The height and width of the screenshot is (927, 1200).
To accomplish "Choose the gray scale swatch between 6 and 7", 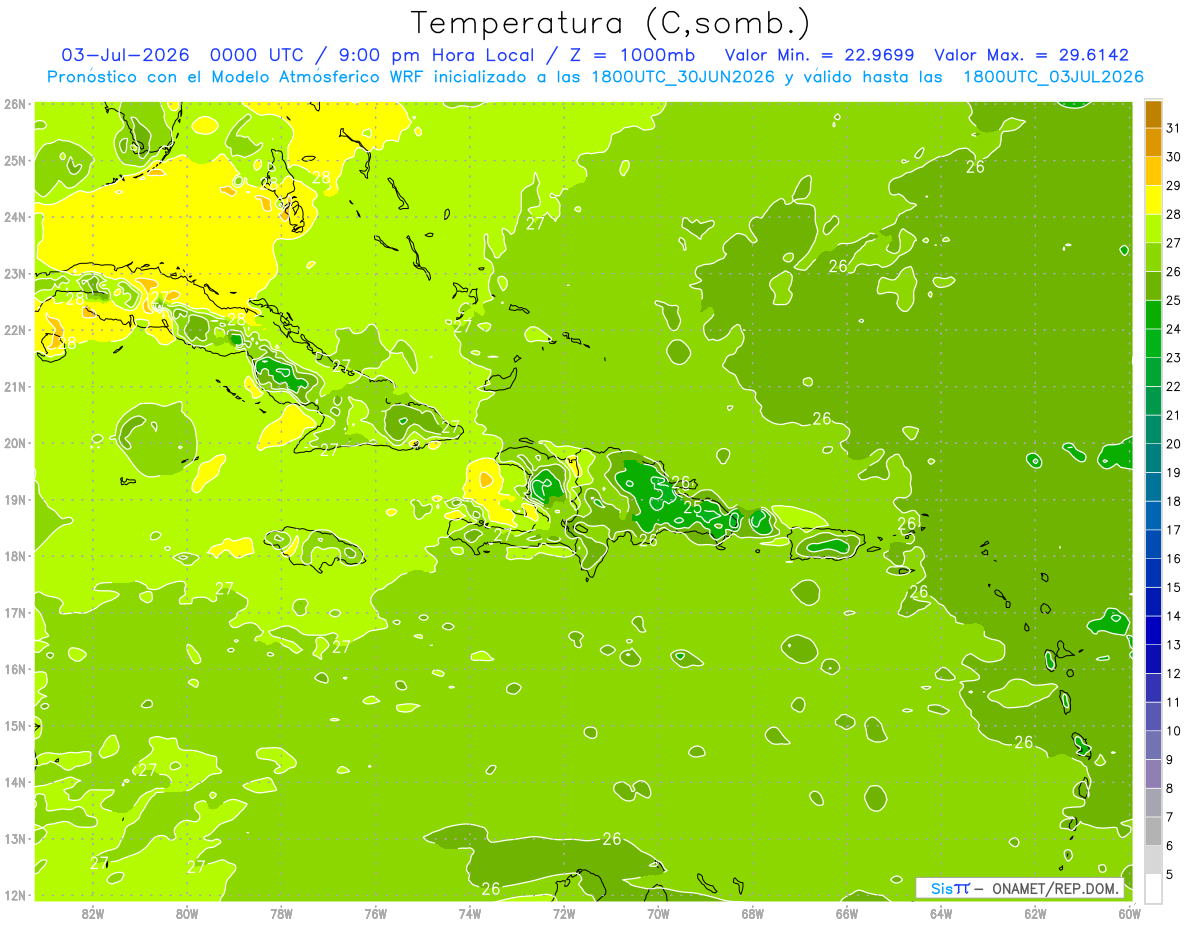I will [x=1153, y=831].
